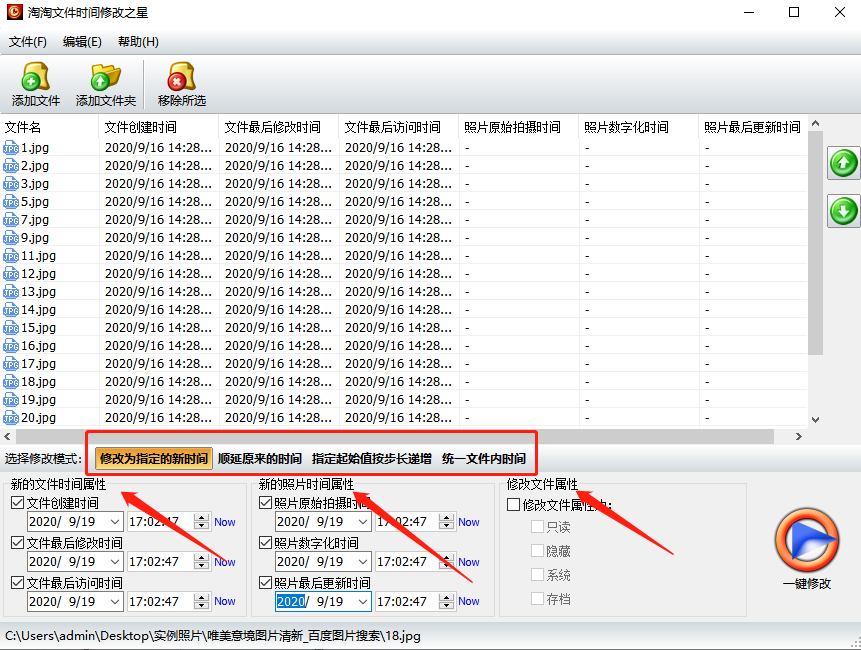Start the 一键修改 one-click modify play button
The width and height of the screenshot is (861, 650).
point(807,540)
